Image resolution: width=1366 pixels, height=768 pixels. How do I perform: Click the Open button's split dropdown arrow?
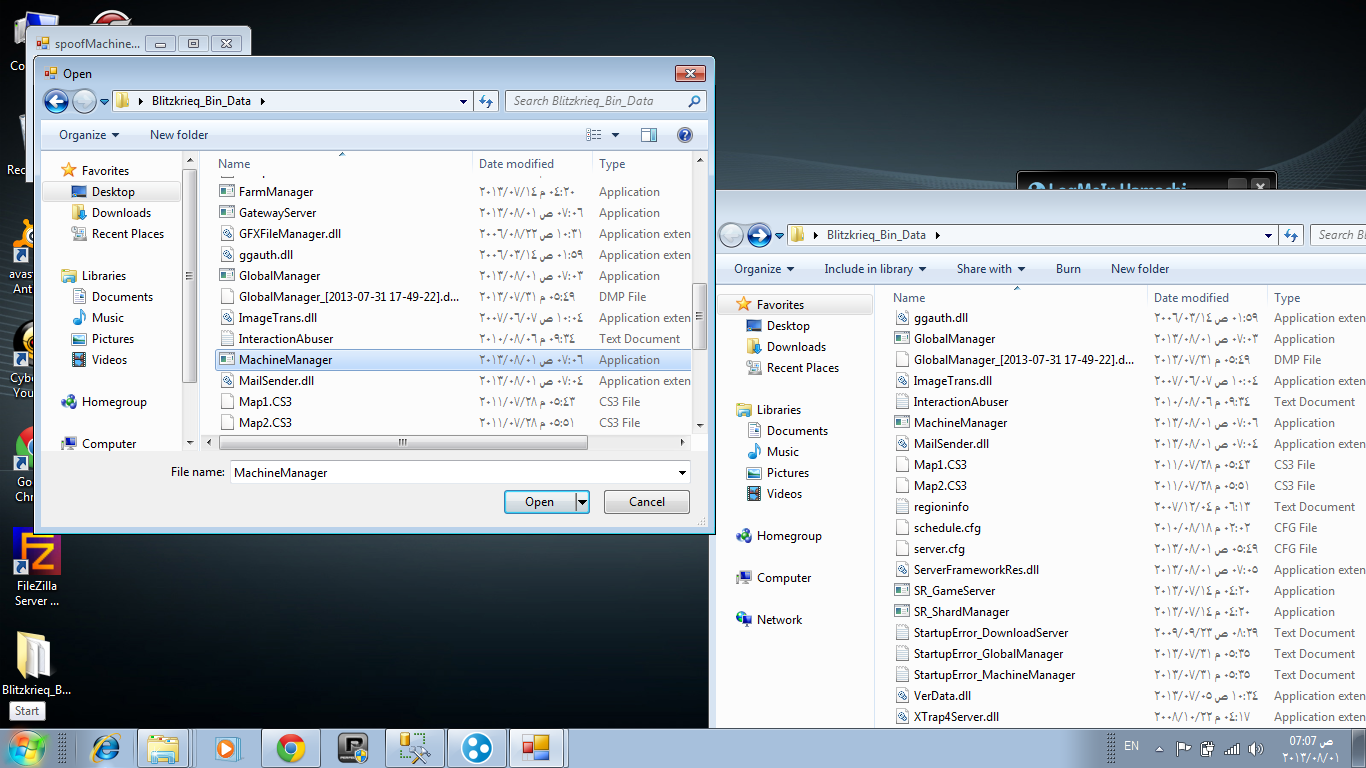click(x=582, y=502)
